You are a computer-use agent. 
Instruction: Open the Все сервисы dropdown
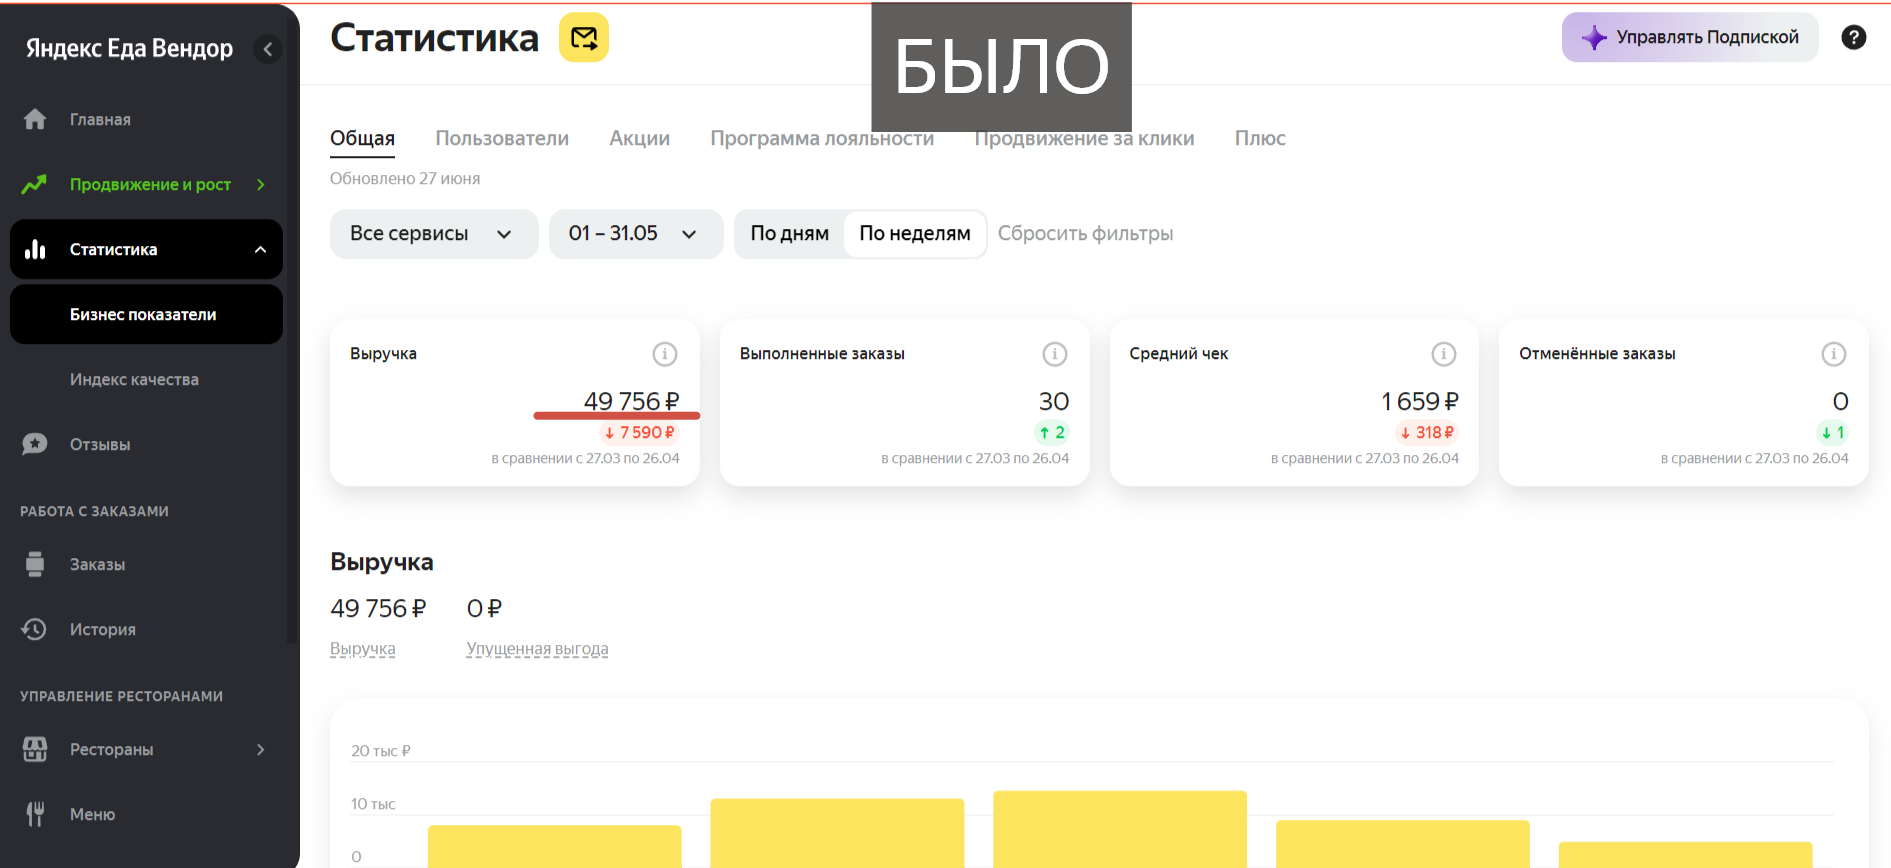point(434,234)
